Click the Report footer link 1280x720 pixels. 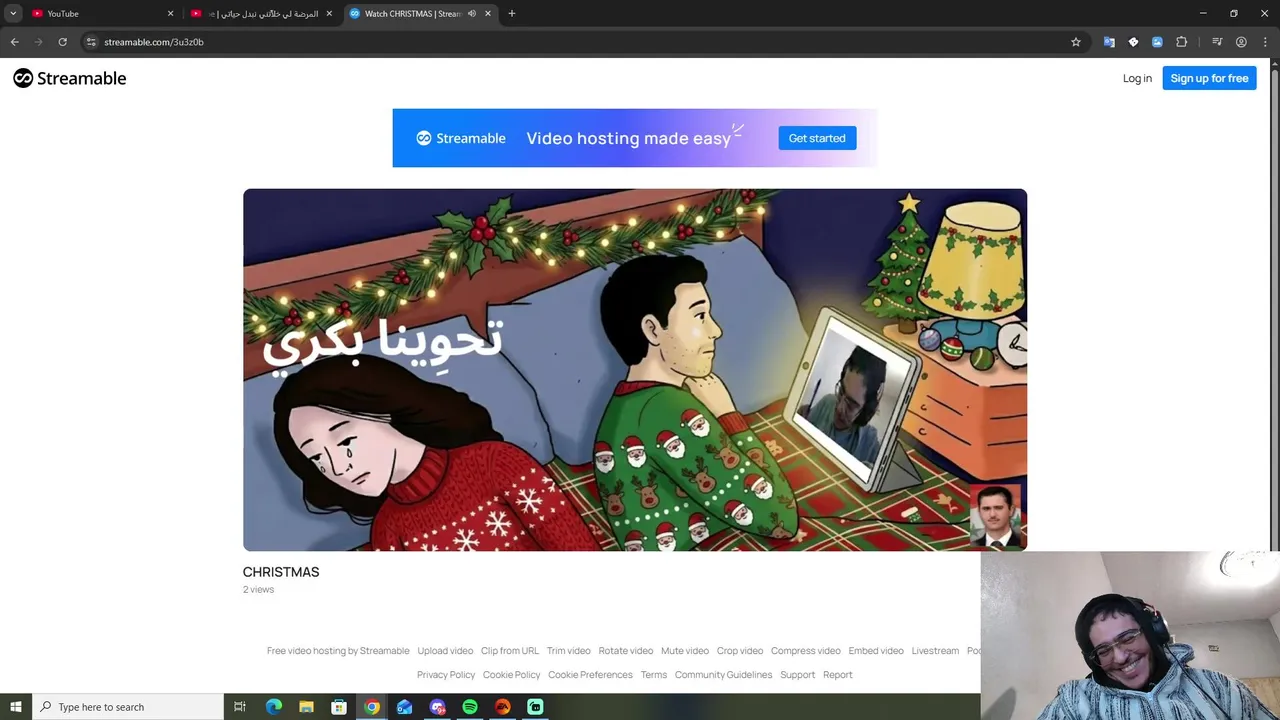(x=838, y=675)
